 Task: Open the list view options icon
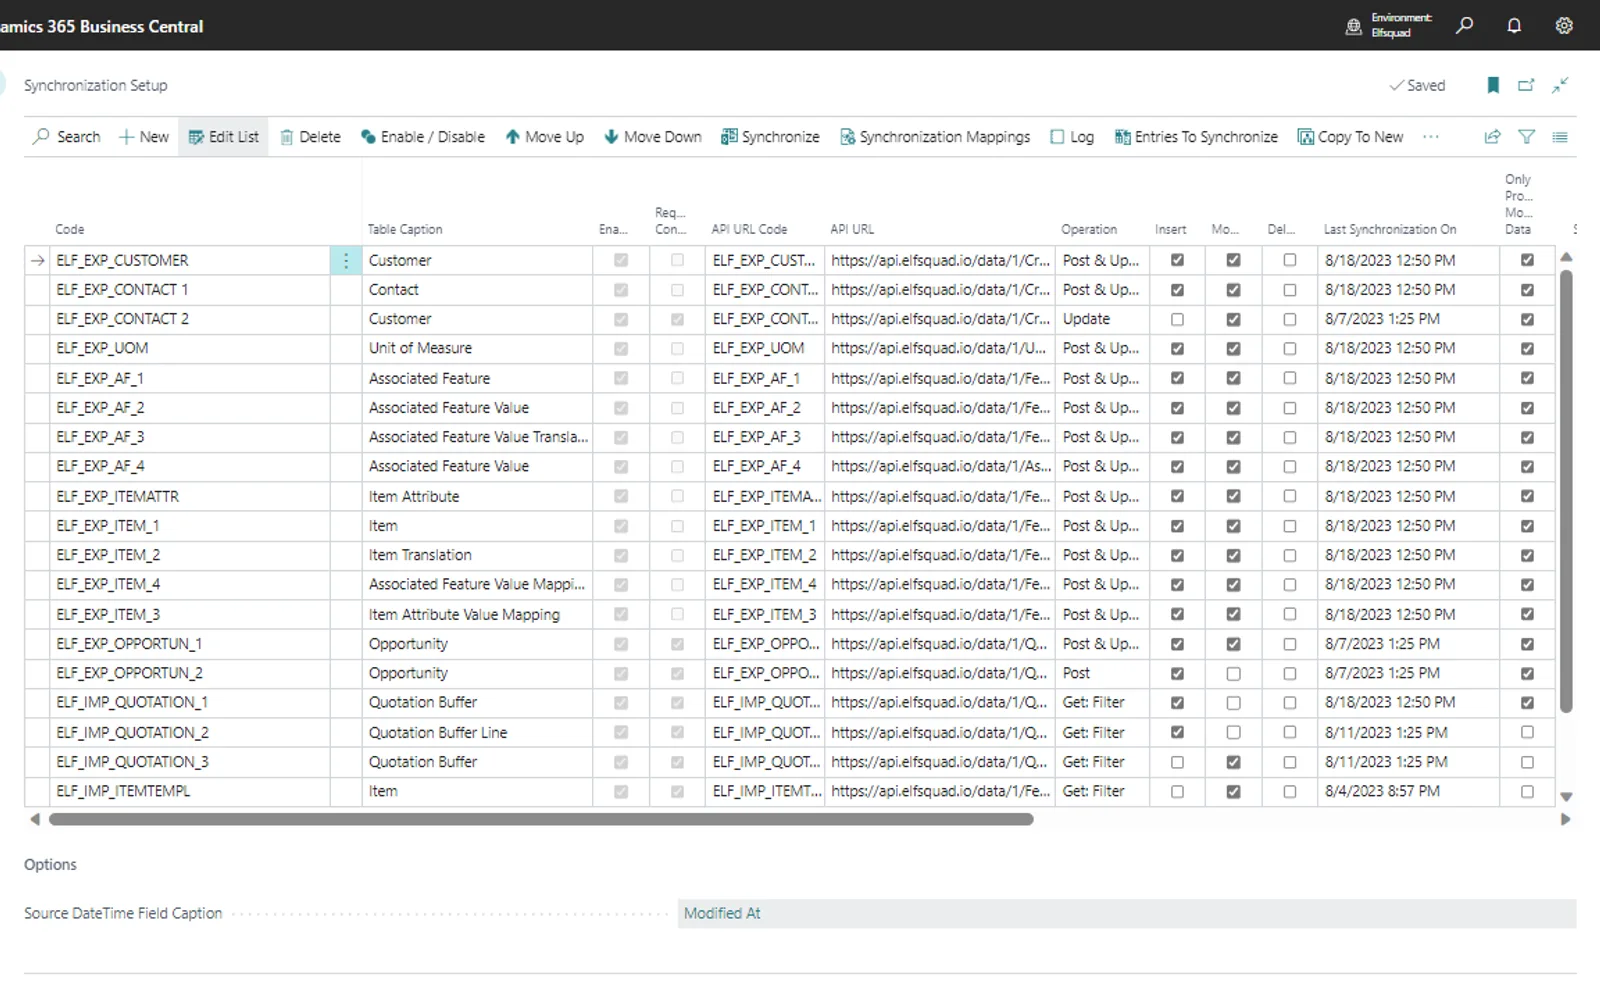[1560, 137]
